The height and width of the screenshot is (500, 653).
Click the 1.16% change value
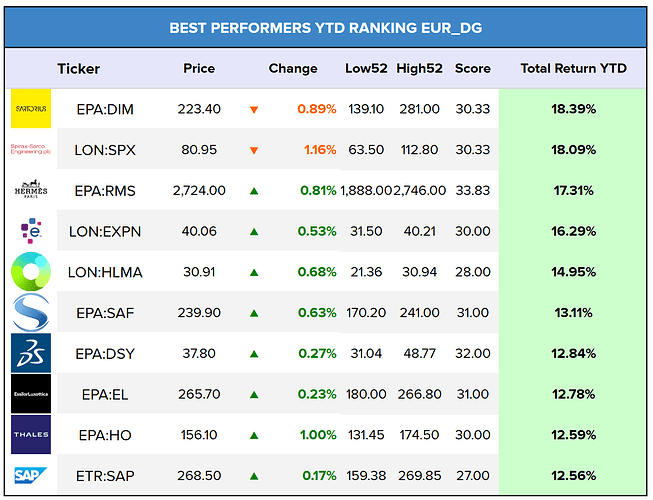click(320, 150)
